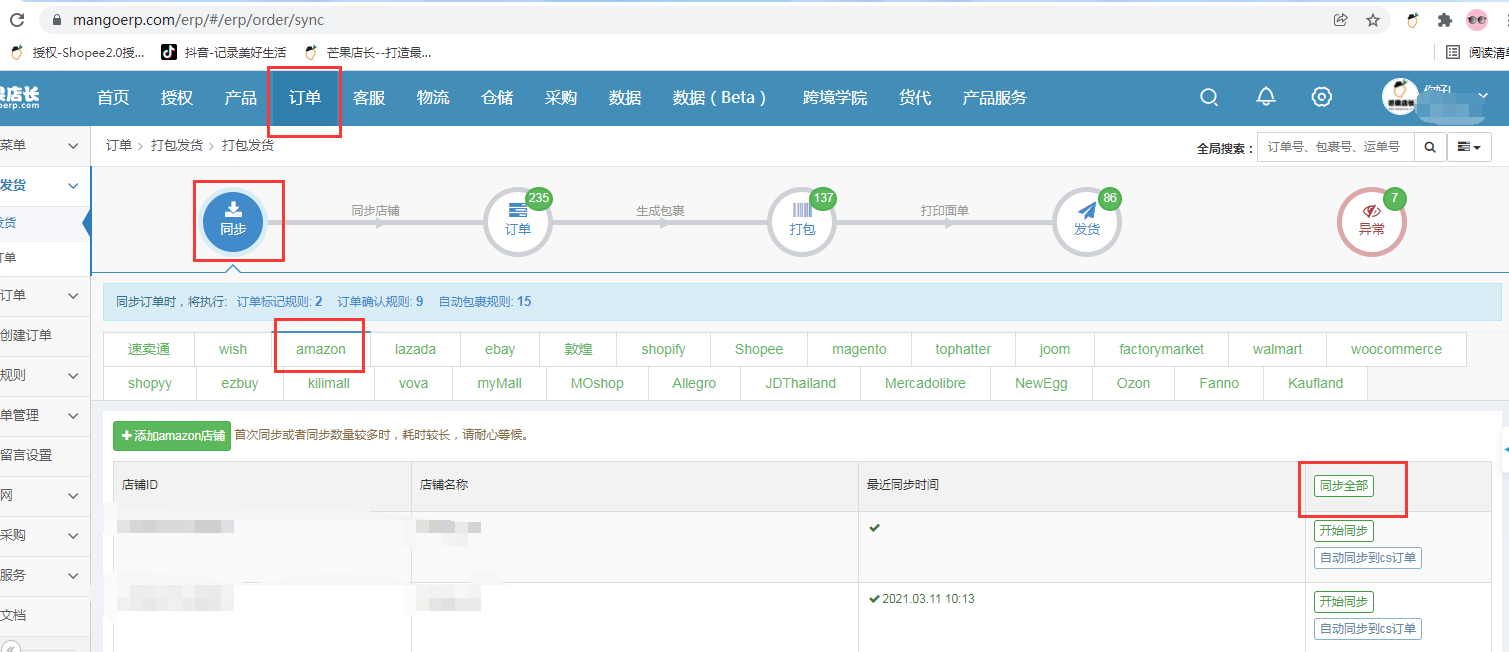Collapse the sidebar with the double-arrow icon

click(x=10, y=647)
